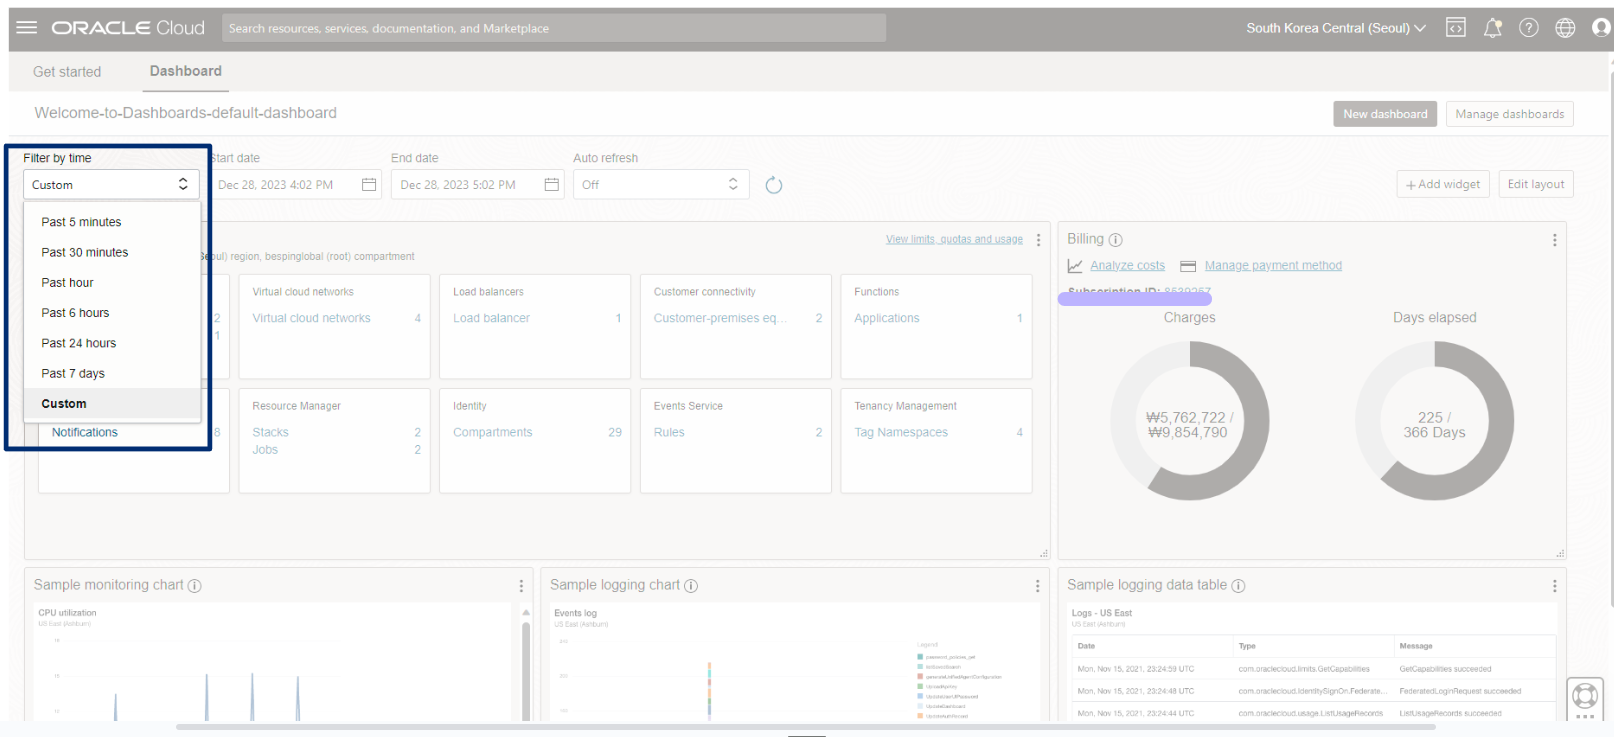The image size is (1614, 737).
Task: Open Billing widget three-dot menu
Action: 1554,240
